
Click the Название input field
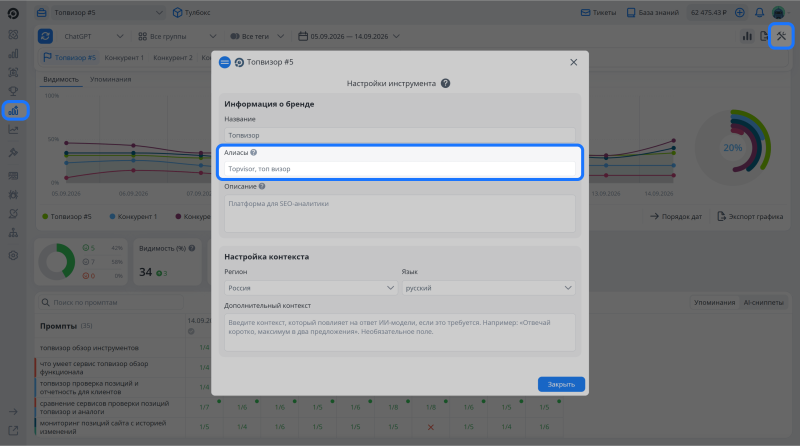coord(399,135)
